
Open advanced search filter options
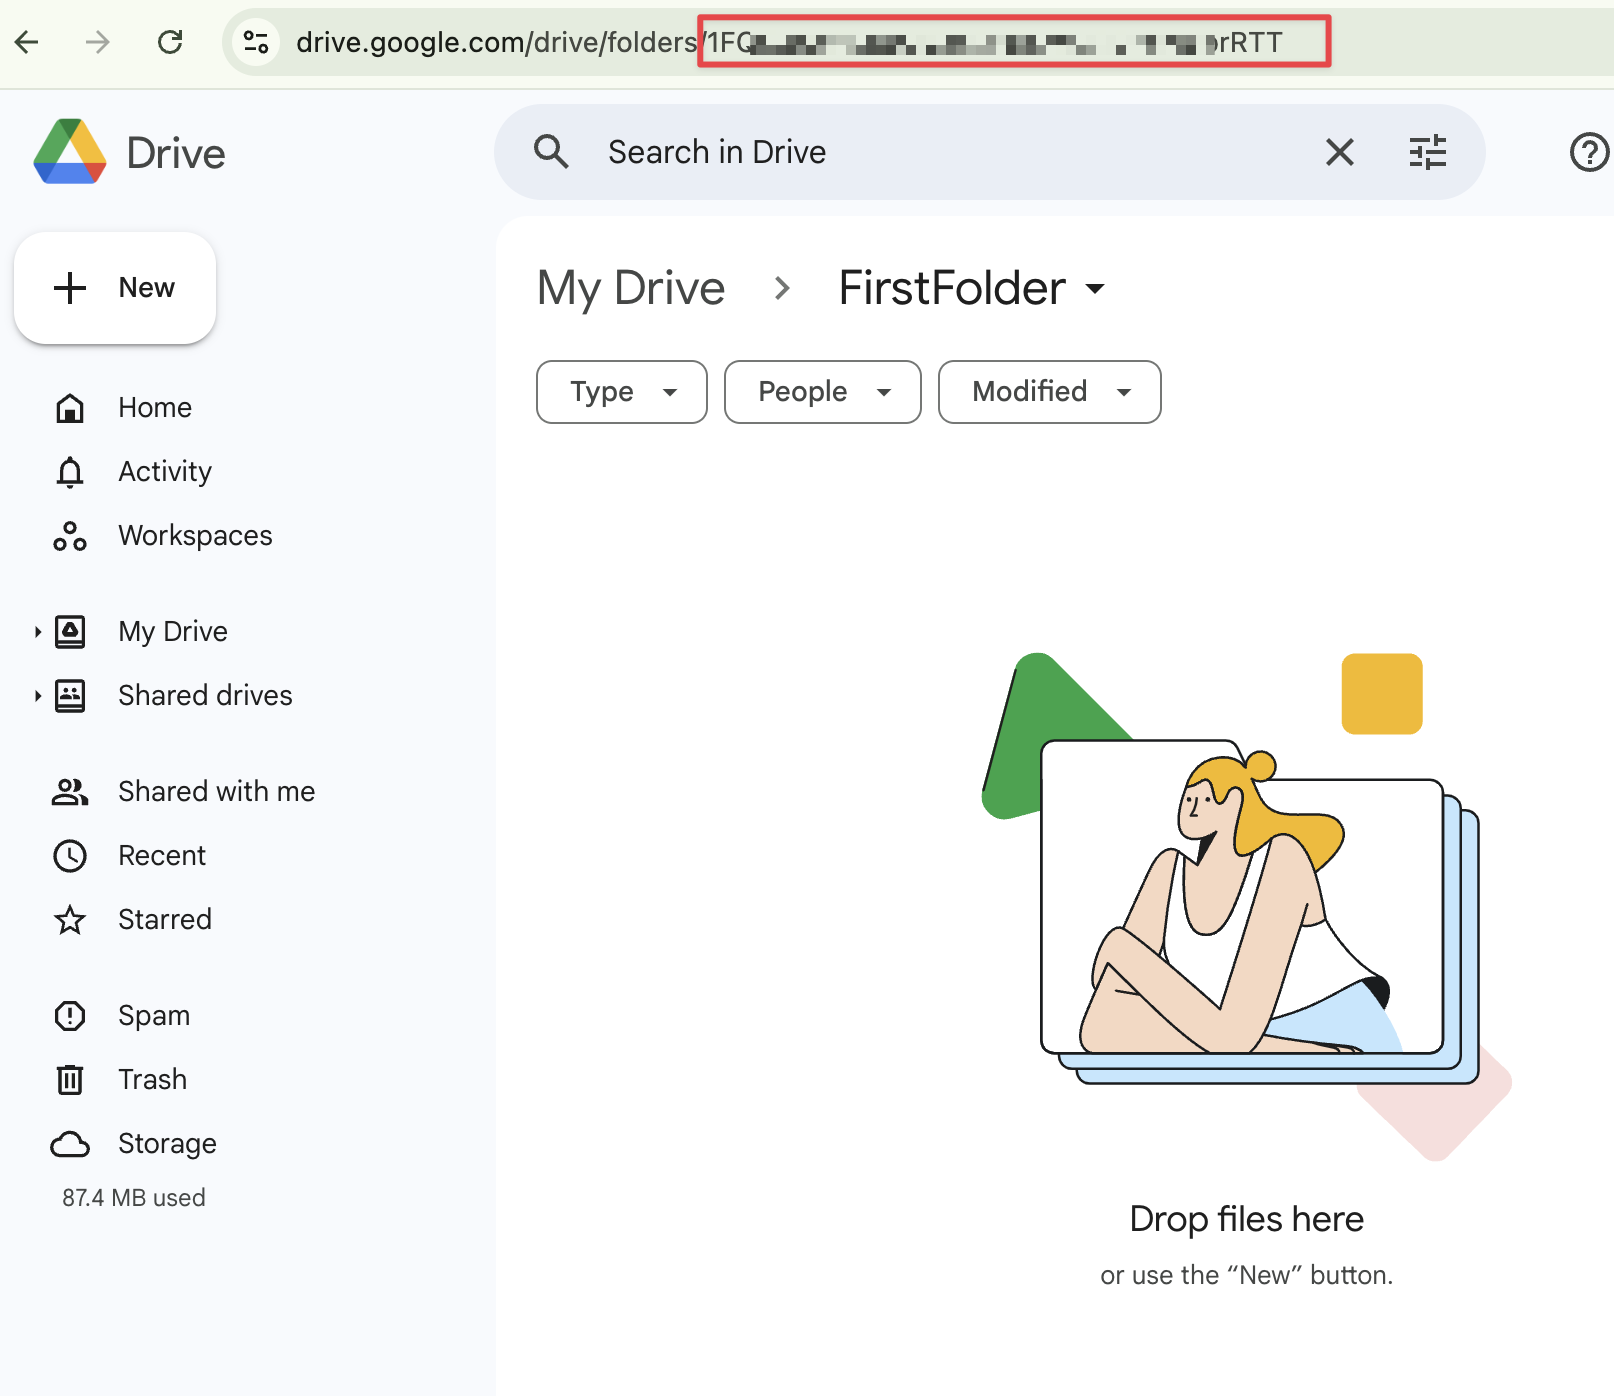click(x=1428, y=152)
